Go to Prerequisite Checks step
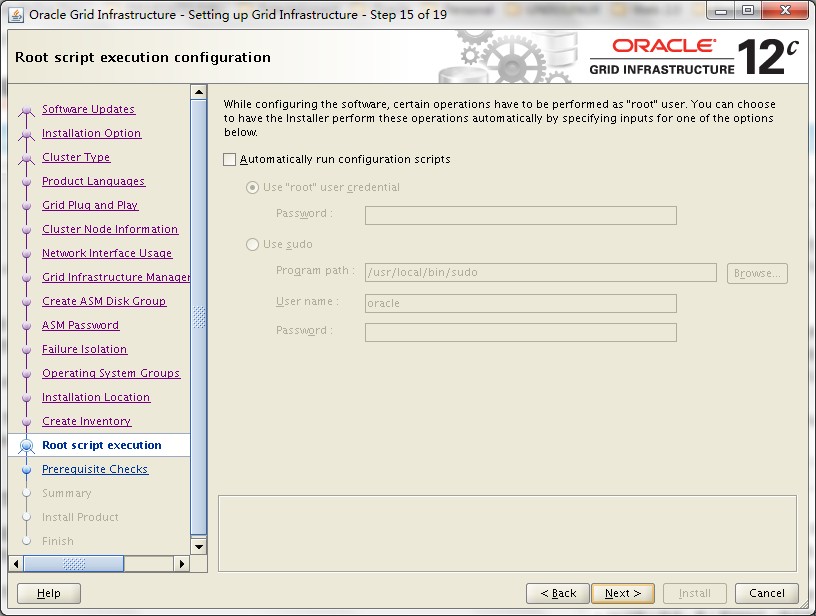Screen dimensions: 816x616 (x=95, y=469)
